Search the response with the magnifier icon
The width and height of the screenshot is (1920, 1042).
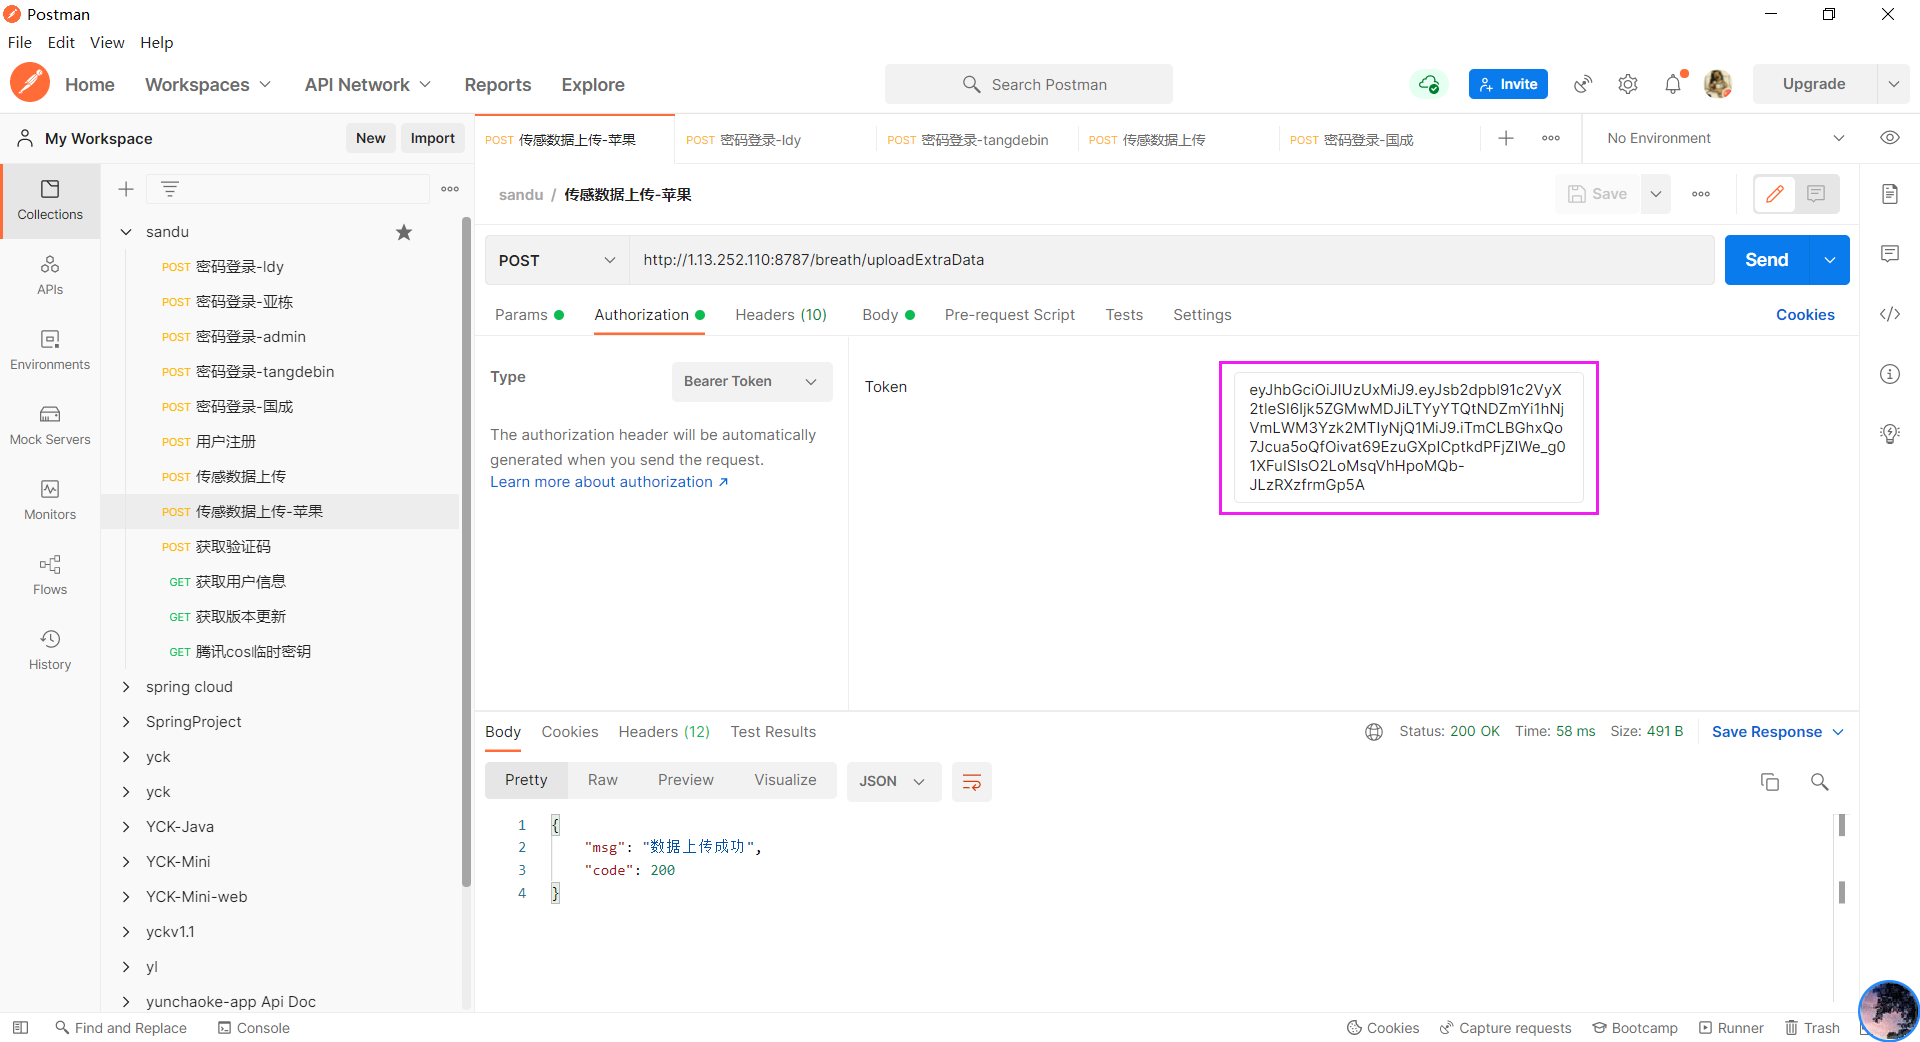[1820, 782]
